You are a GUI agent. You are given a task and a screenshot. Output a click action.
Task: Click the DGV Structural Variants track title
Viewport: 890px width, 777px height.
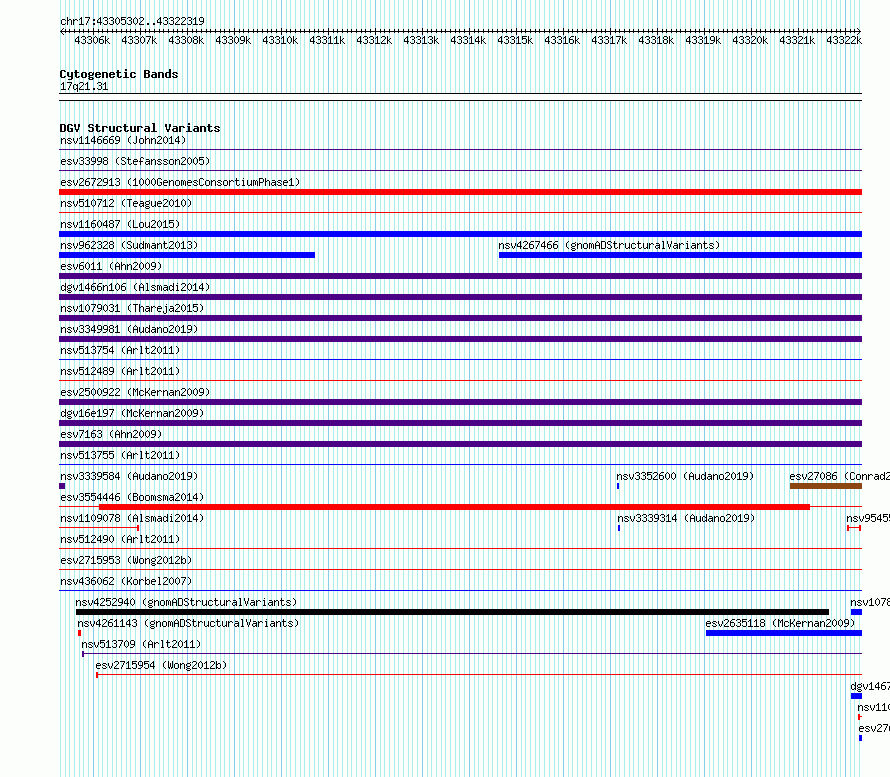(x=140, y=128)
